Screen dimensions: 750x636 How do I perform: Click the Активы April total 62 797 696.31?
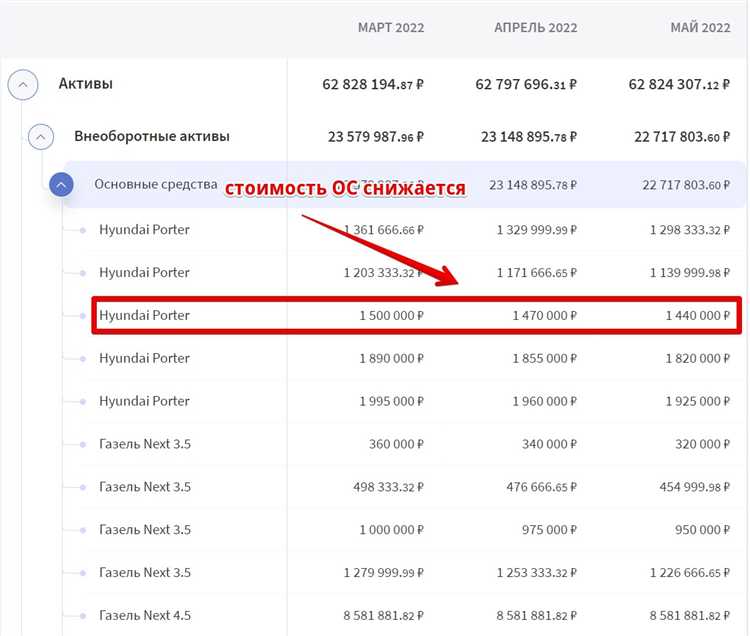point(526,85)
